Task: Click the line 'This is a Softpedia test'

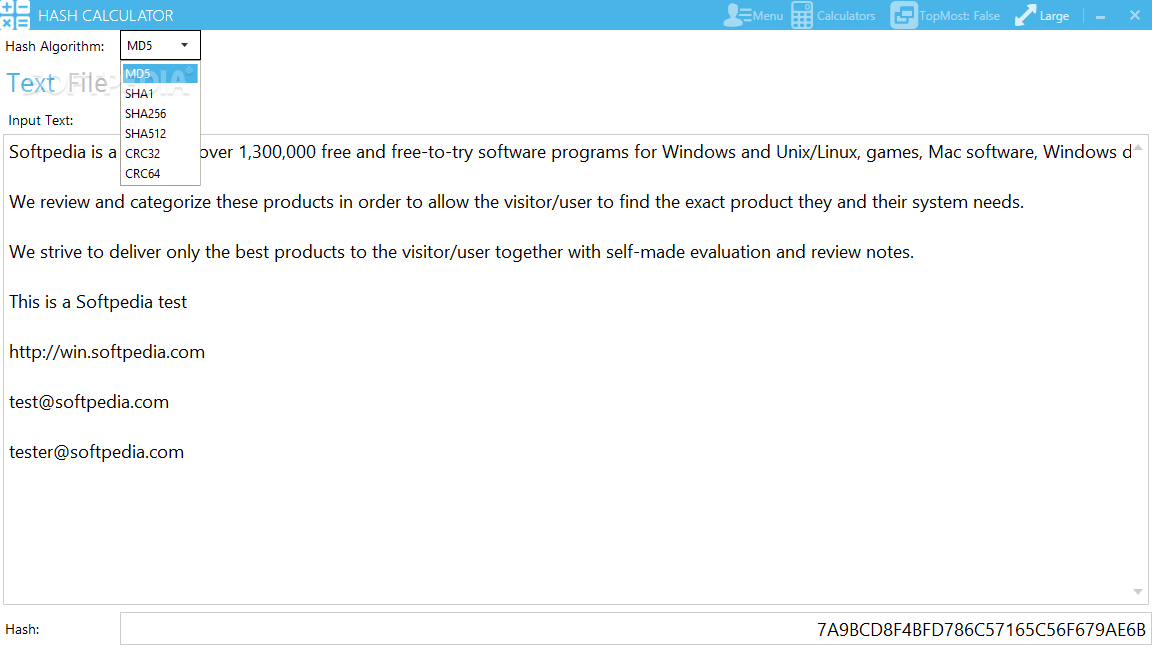Action: (98, 302)
